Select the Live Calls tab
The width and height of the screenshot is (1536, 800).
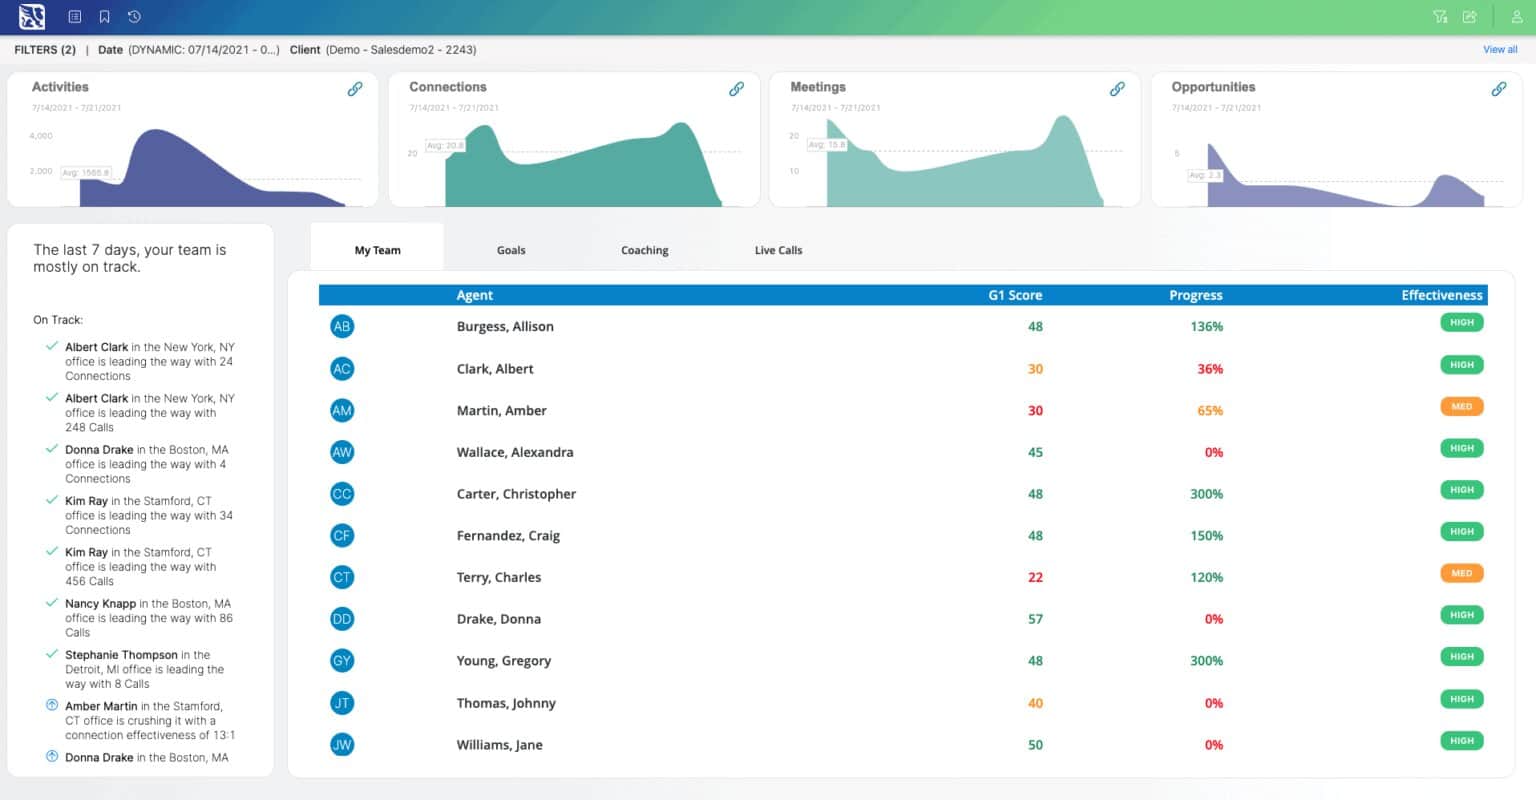pos(778,250)
